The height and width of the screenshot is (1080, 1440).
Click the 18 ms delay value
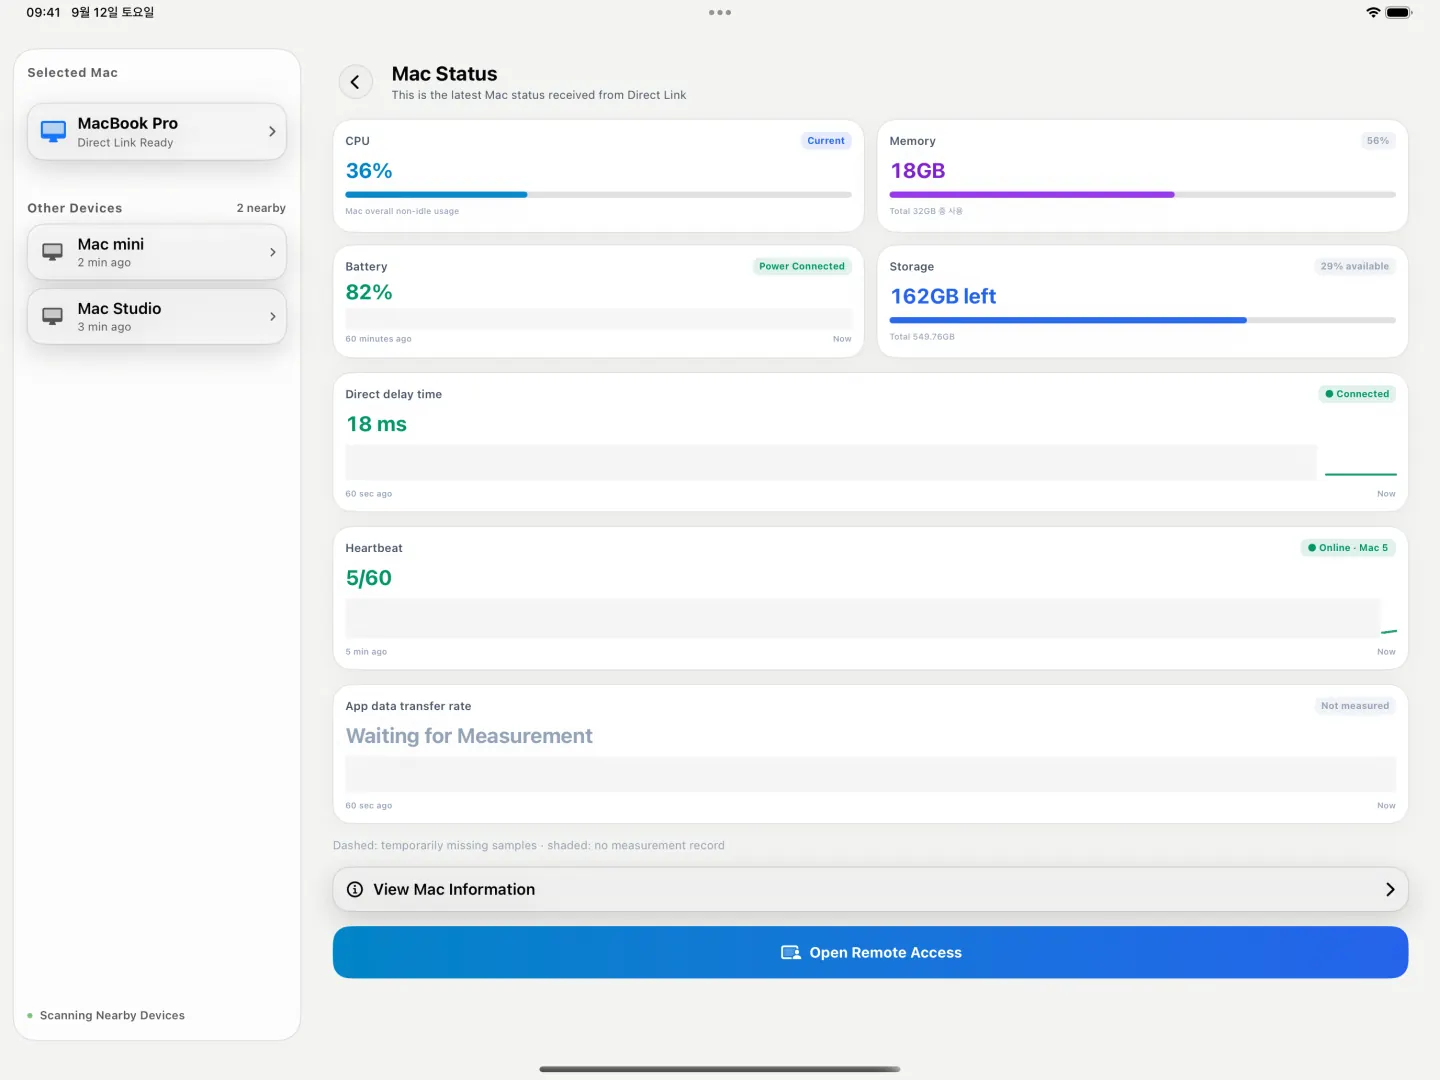(x=376, y=424)
